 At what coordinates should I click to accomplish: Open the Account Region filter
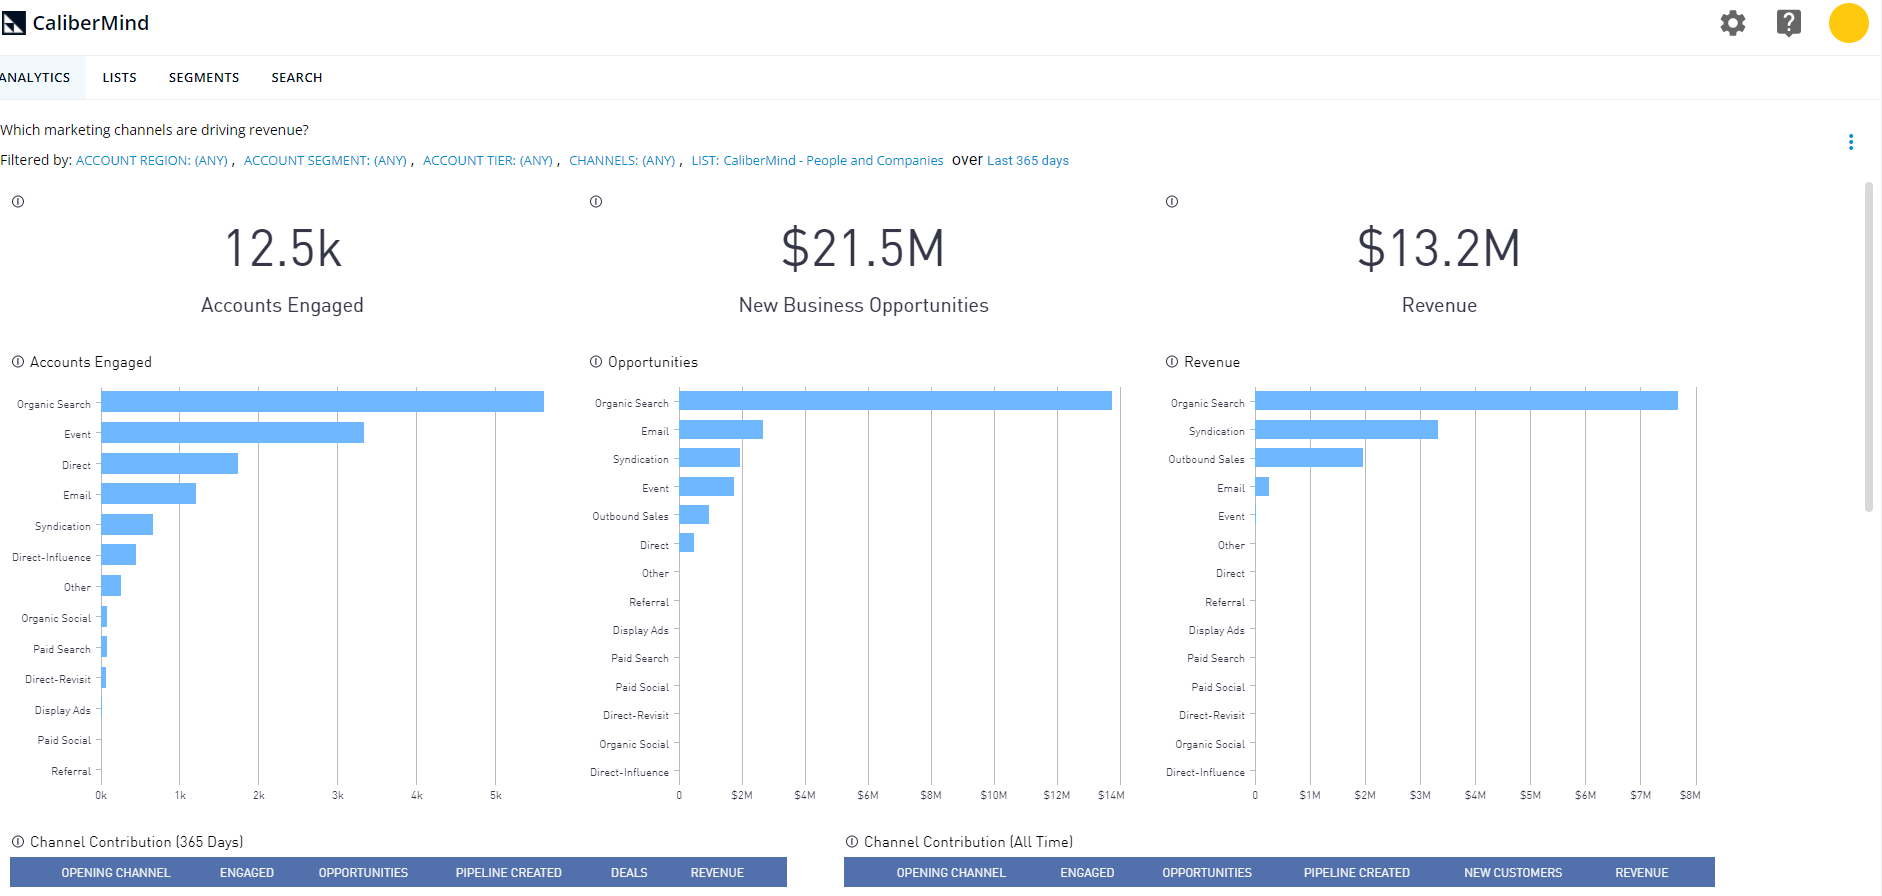(x=152, y=160)
